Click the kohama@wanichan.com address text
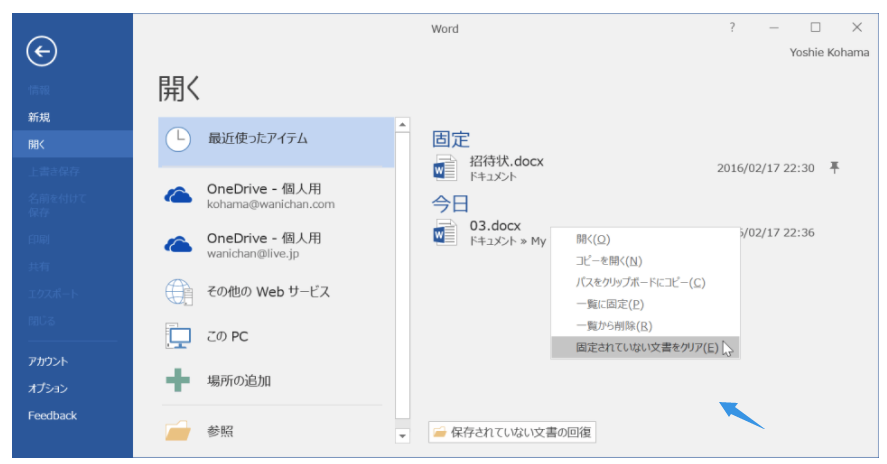The height and width of the screenshot is (464, 887). pyautogui.click(x=270, y=204)
